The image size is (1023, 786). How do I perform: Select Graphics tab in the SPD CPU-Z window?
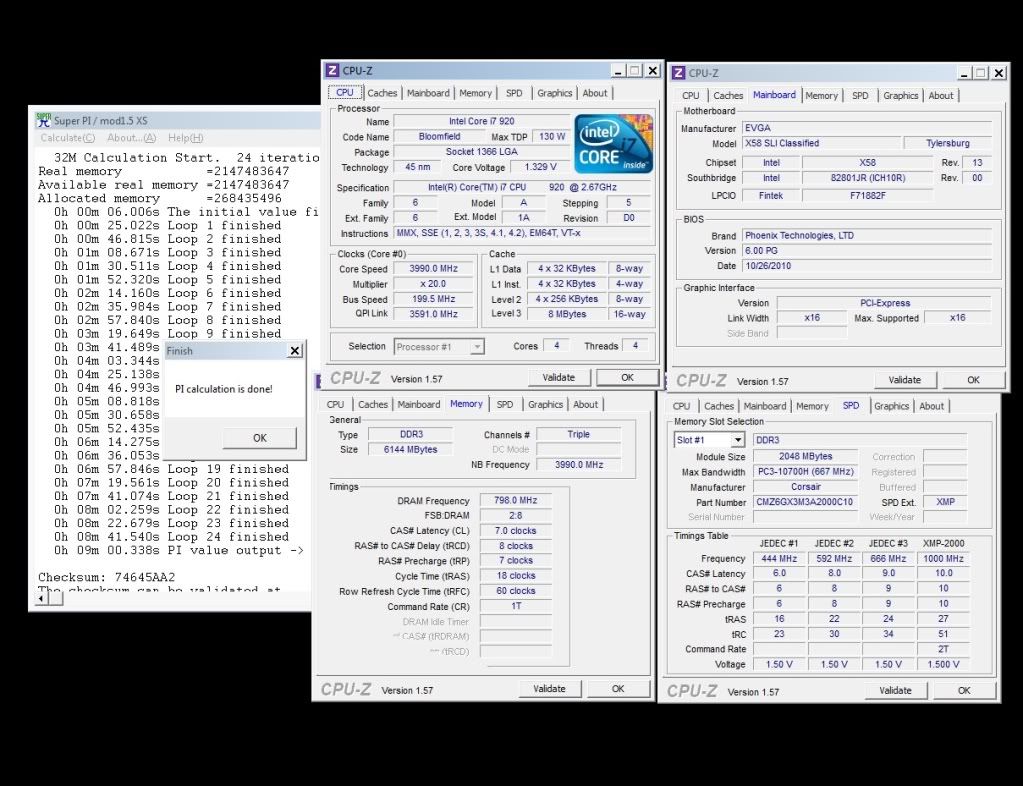pos(891,406)
